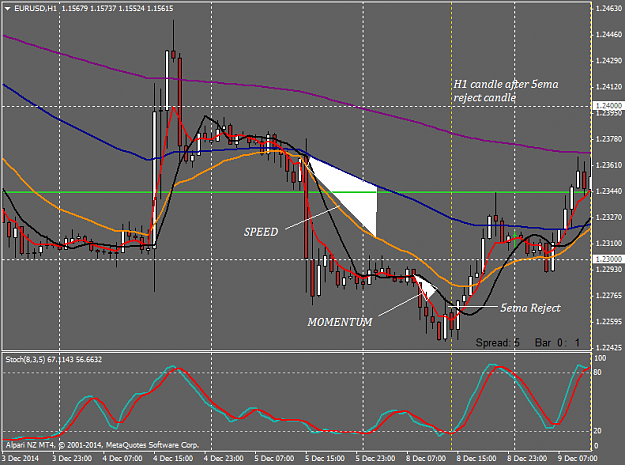Click the '9 Dec 07:00' time label
This screenshot has width=625, height=465.
[x=578, y=458]
